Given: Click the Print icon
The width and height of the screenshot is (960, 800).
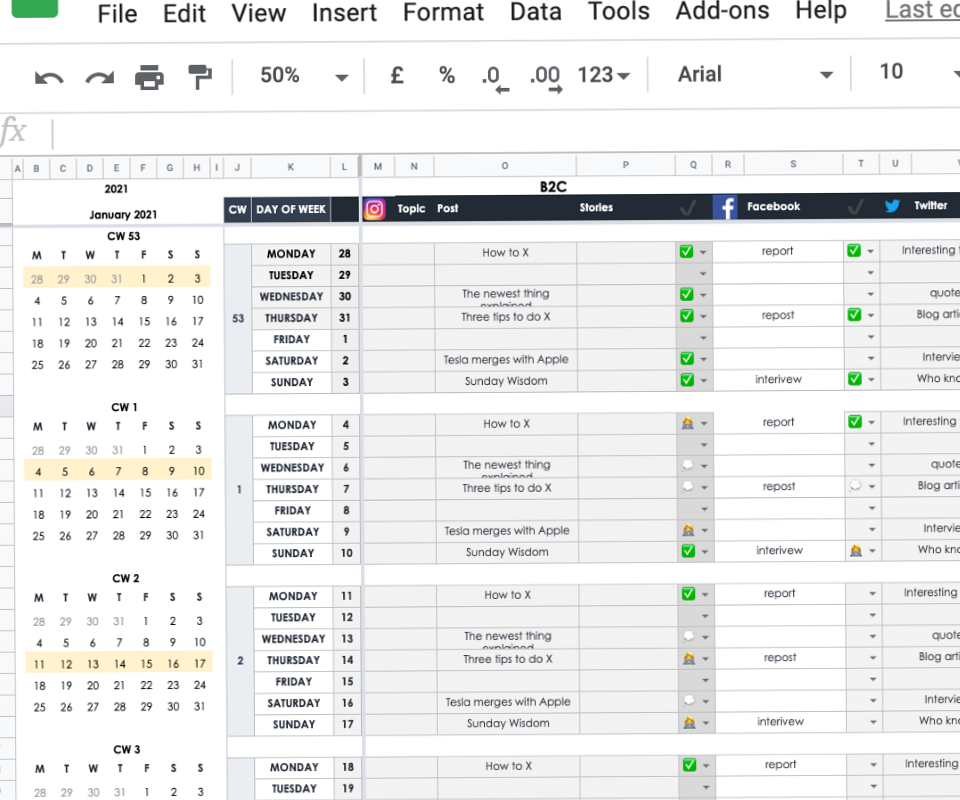Looking at the screenshot, I should click(x=149, y=75).
